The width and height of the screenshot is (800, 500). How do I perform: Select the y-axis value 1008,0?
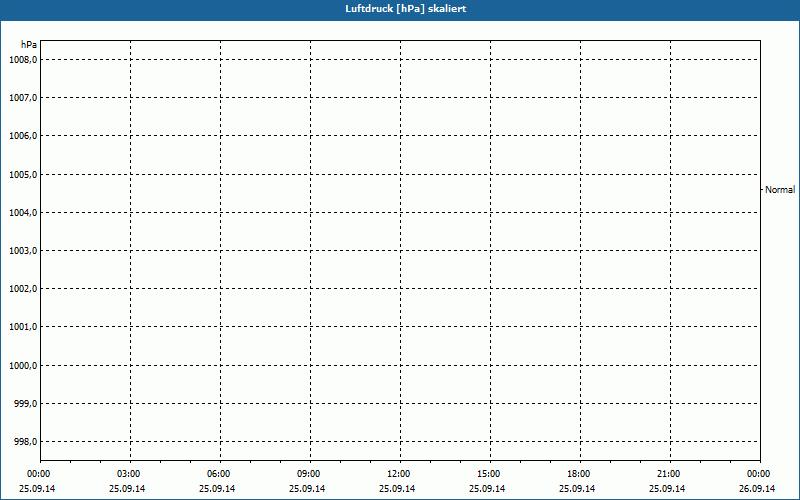click(23, 60)
